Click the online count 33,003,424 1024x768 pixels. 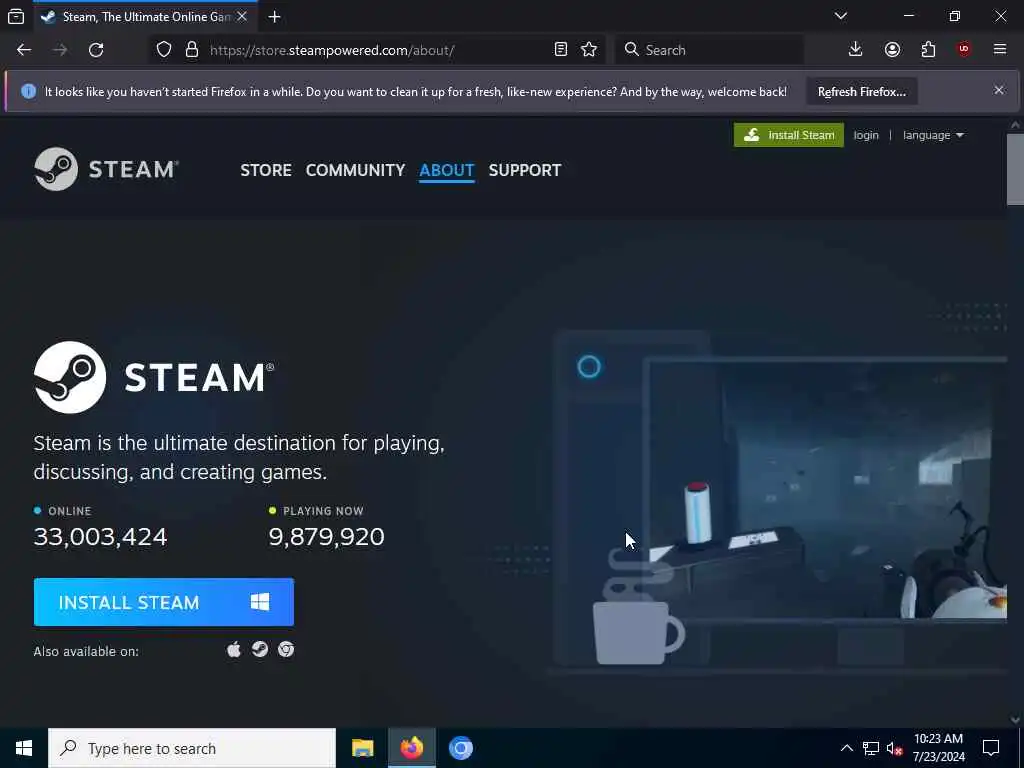coord(101,537)
